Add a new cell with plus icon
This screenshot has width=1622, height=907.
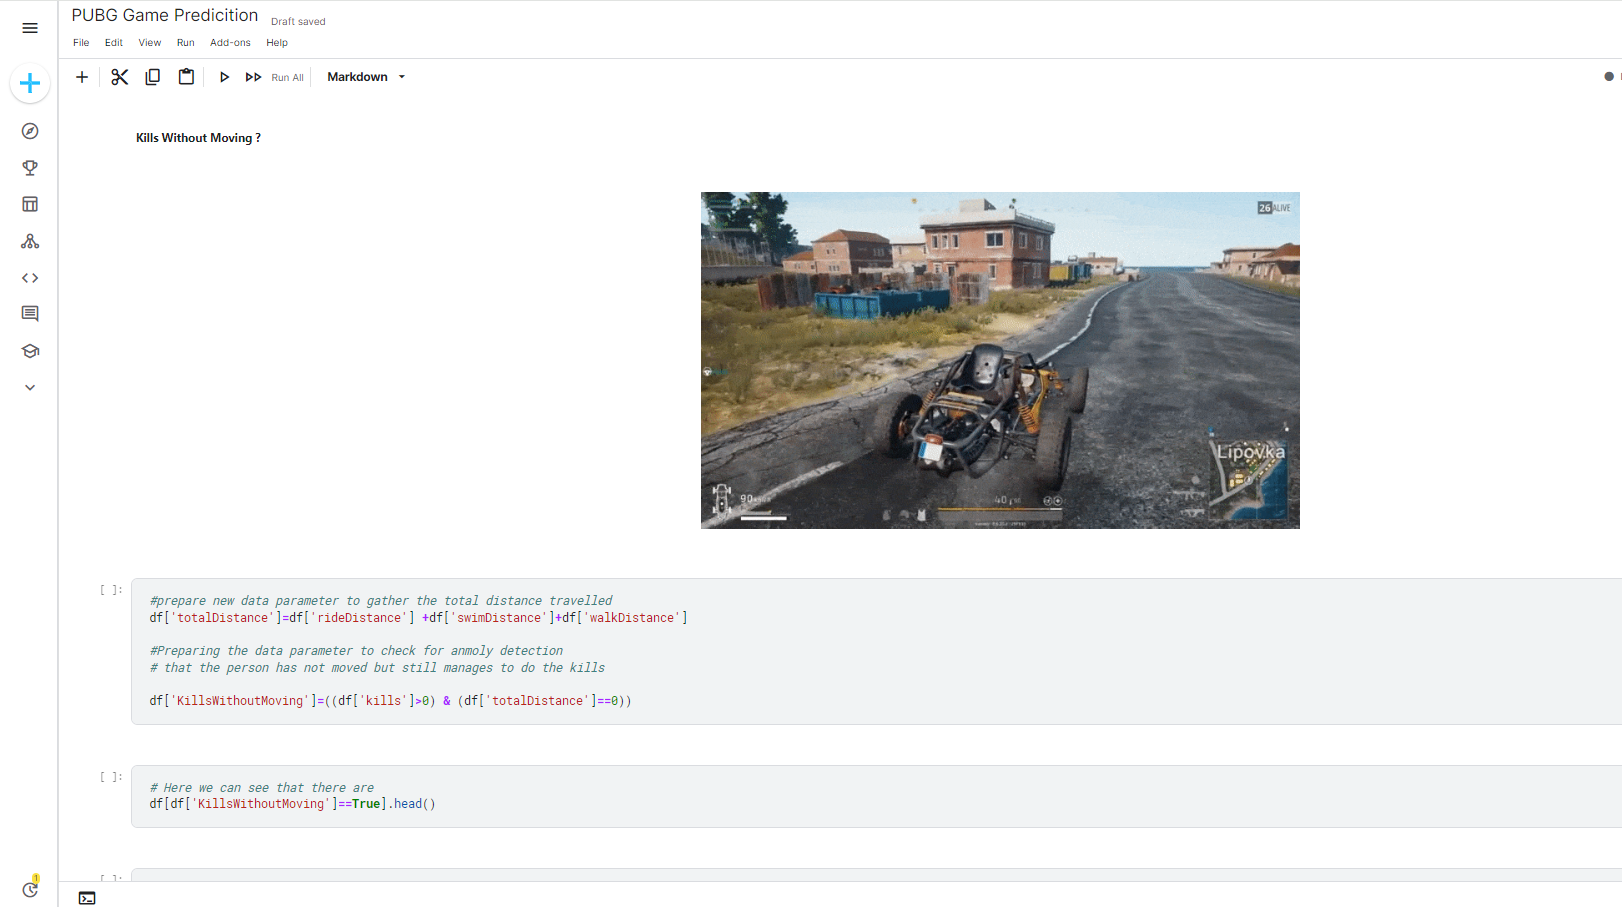tap(82, 77)
